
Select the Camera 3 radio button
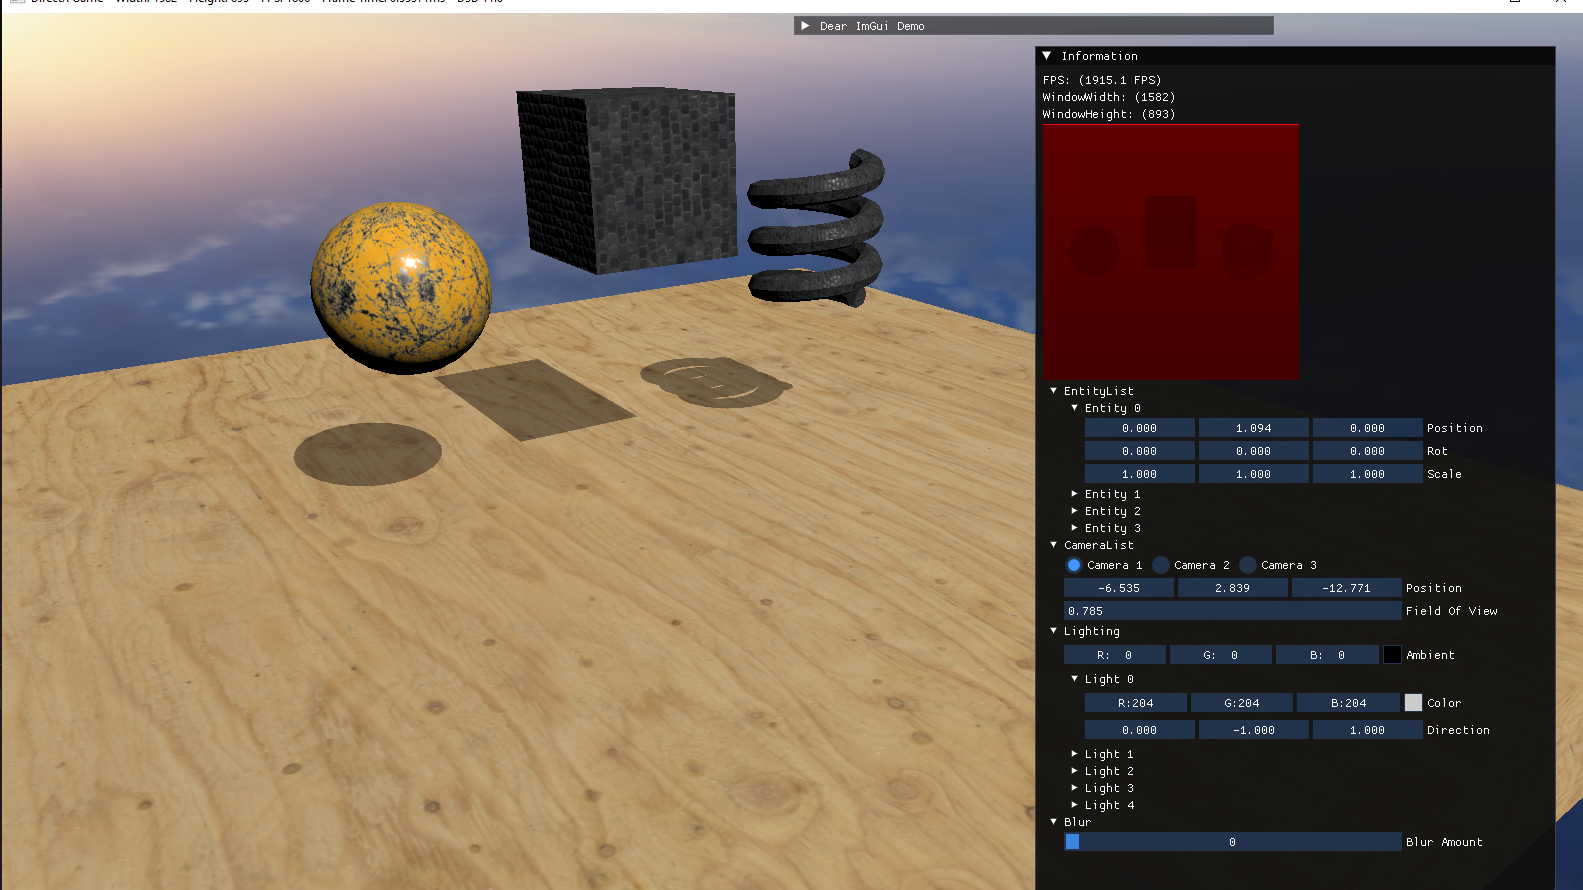point(1248,565)
